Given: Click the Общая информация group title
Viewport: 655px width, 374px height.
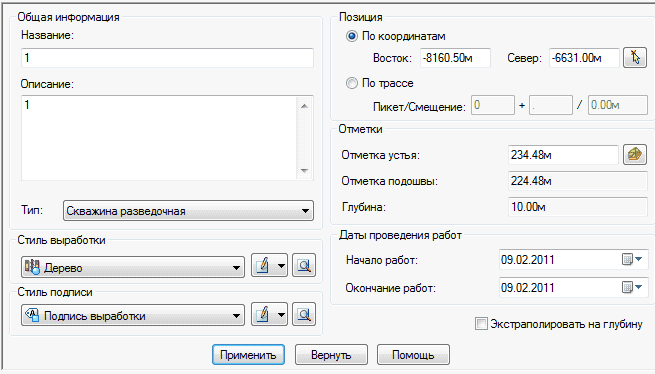Looking at the screenshot, I should (x=69, y=17).
